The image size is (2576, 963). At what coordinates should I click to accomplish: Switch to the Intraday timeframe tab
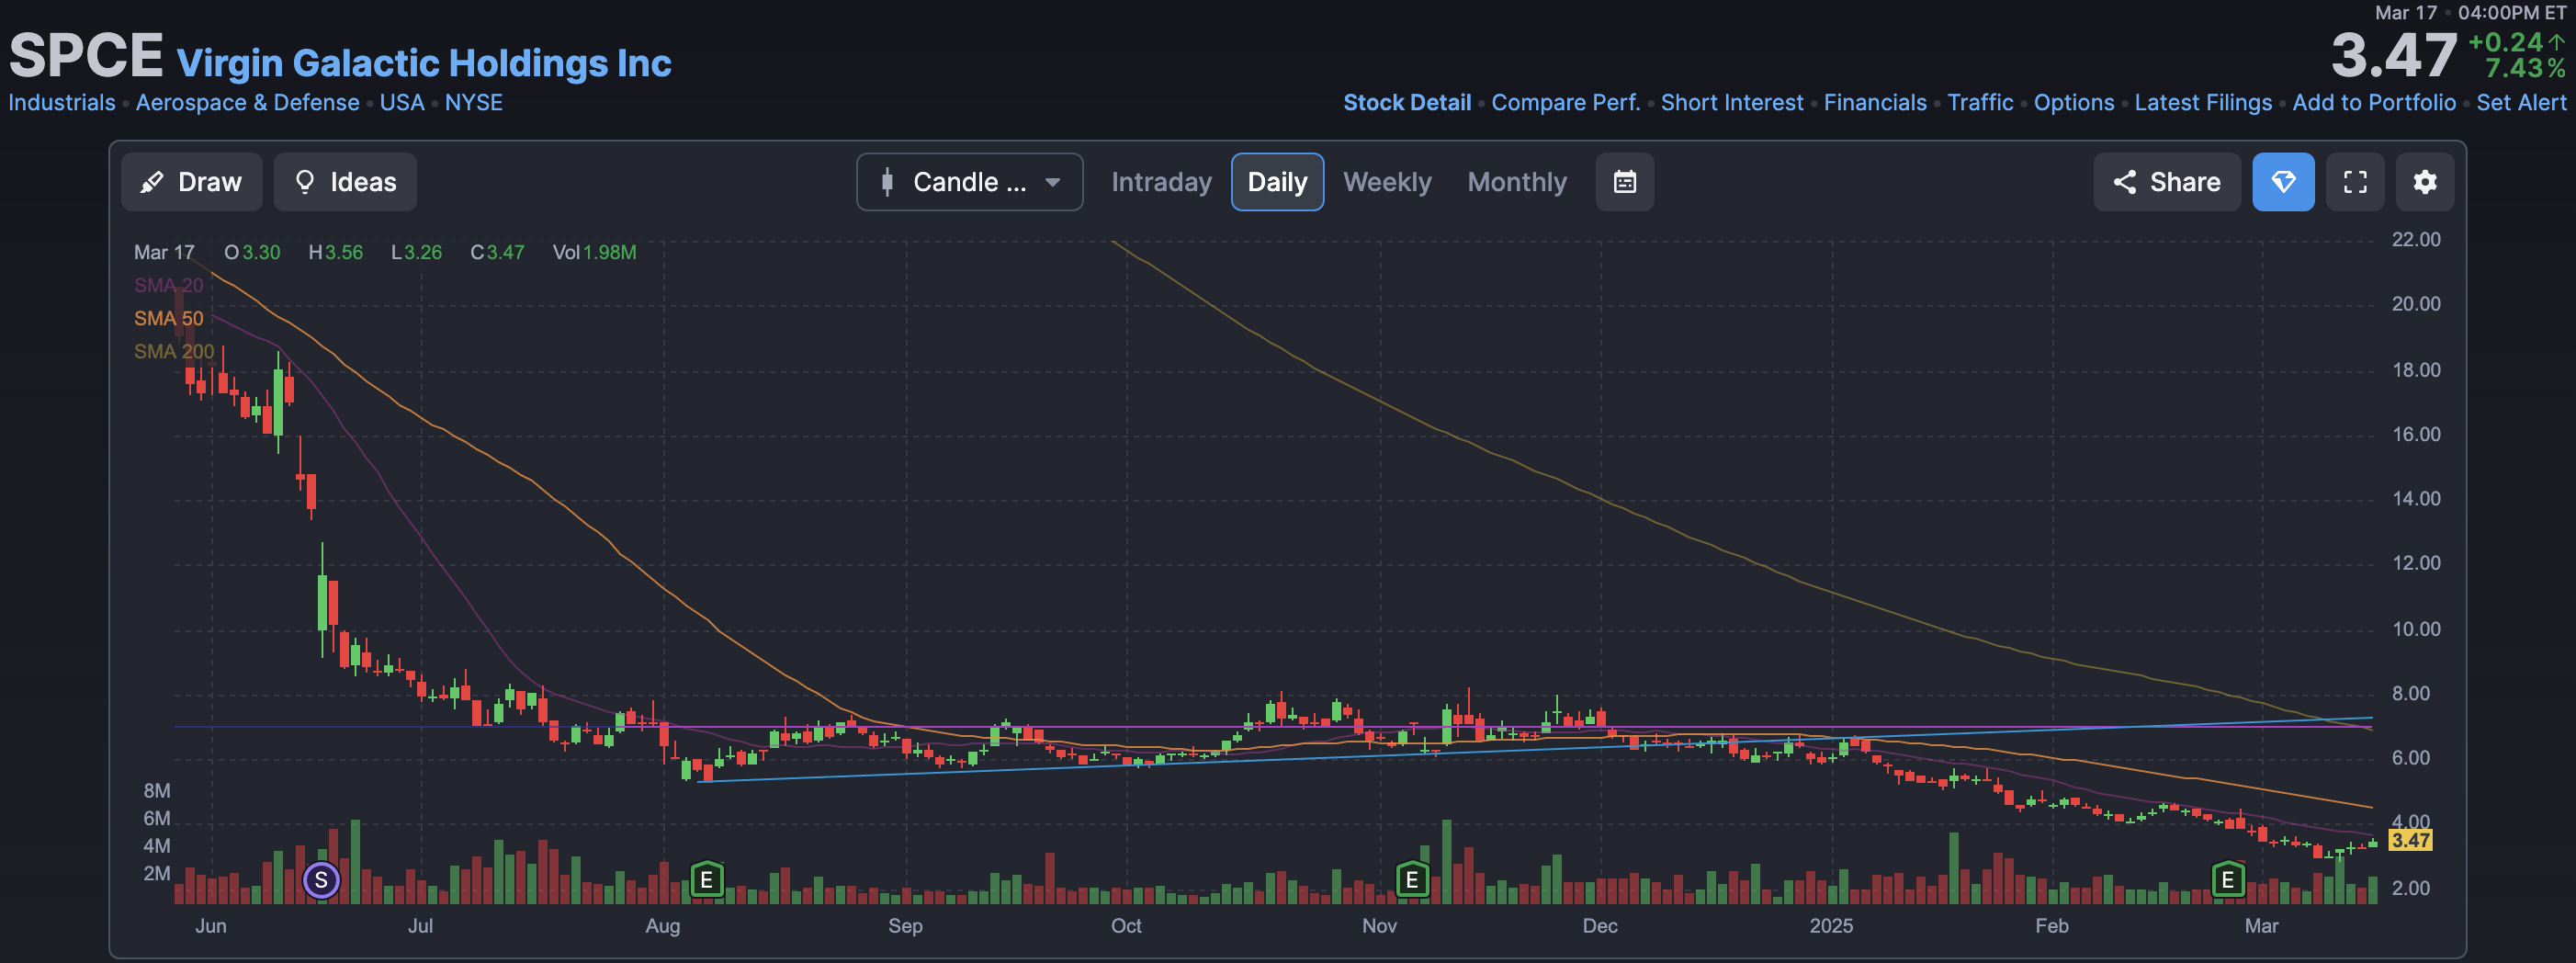pyautogui.click(x=1161, y=182)
